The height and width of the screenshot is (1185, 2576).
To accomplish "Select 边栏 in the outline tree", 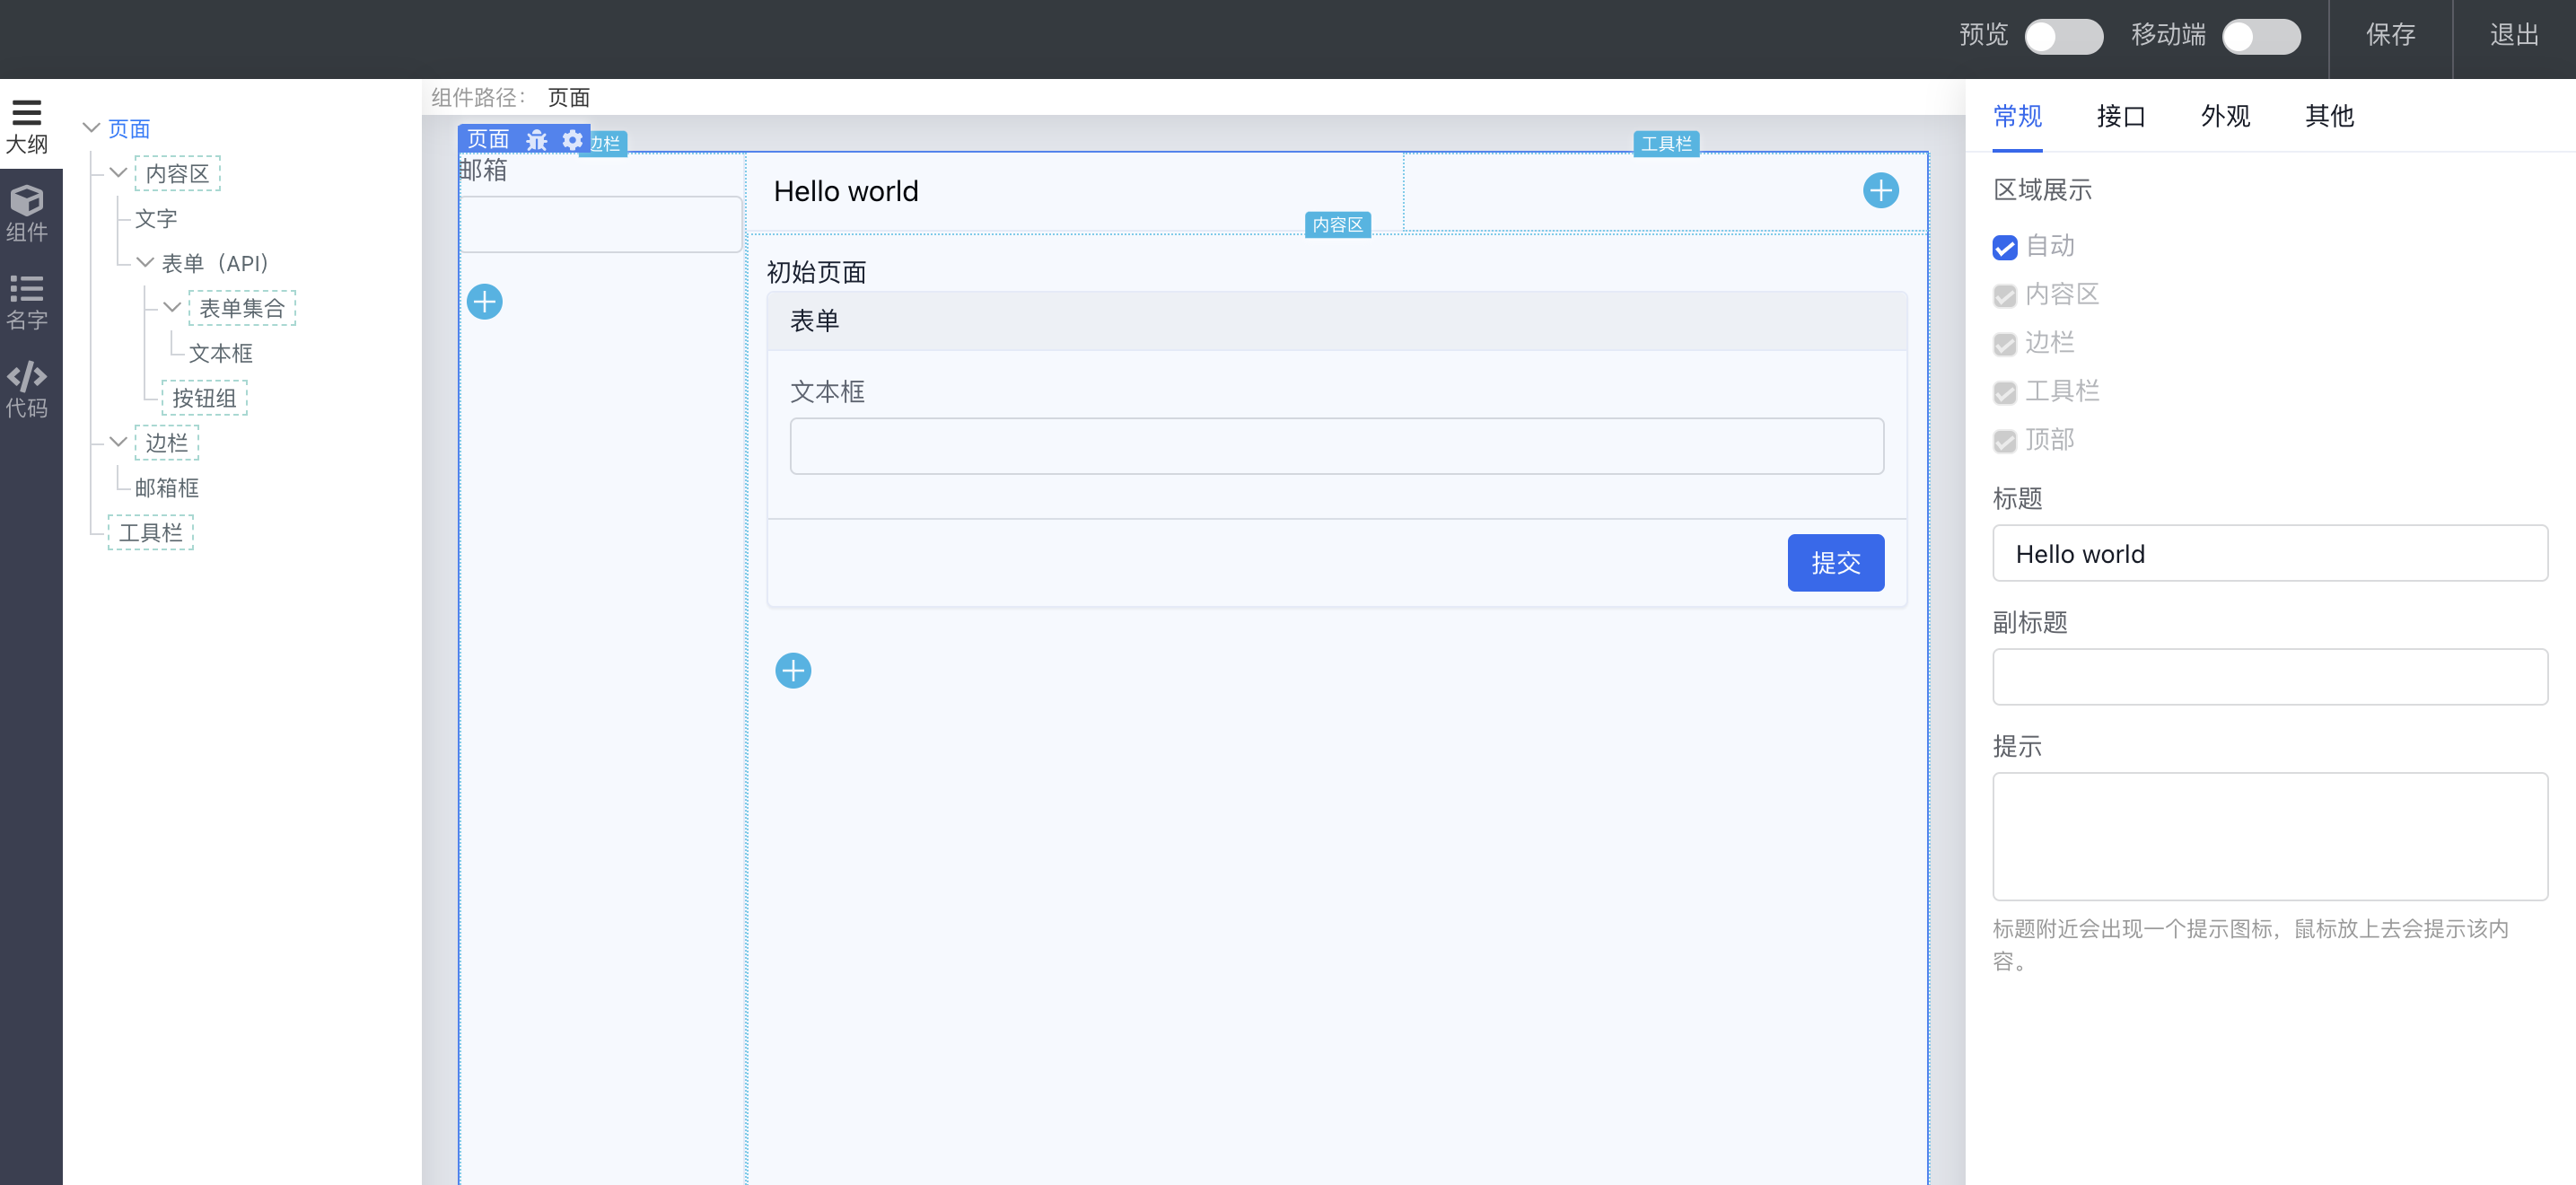I will [x=166, y=442].
